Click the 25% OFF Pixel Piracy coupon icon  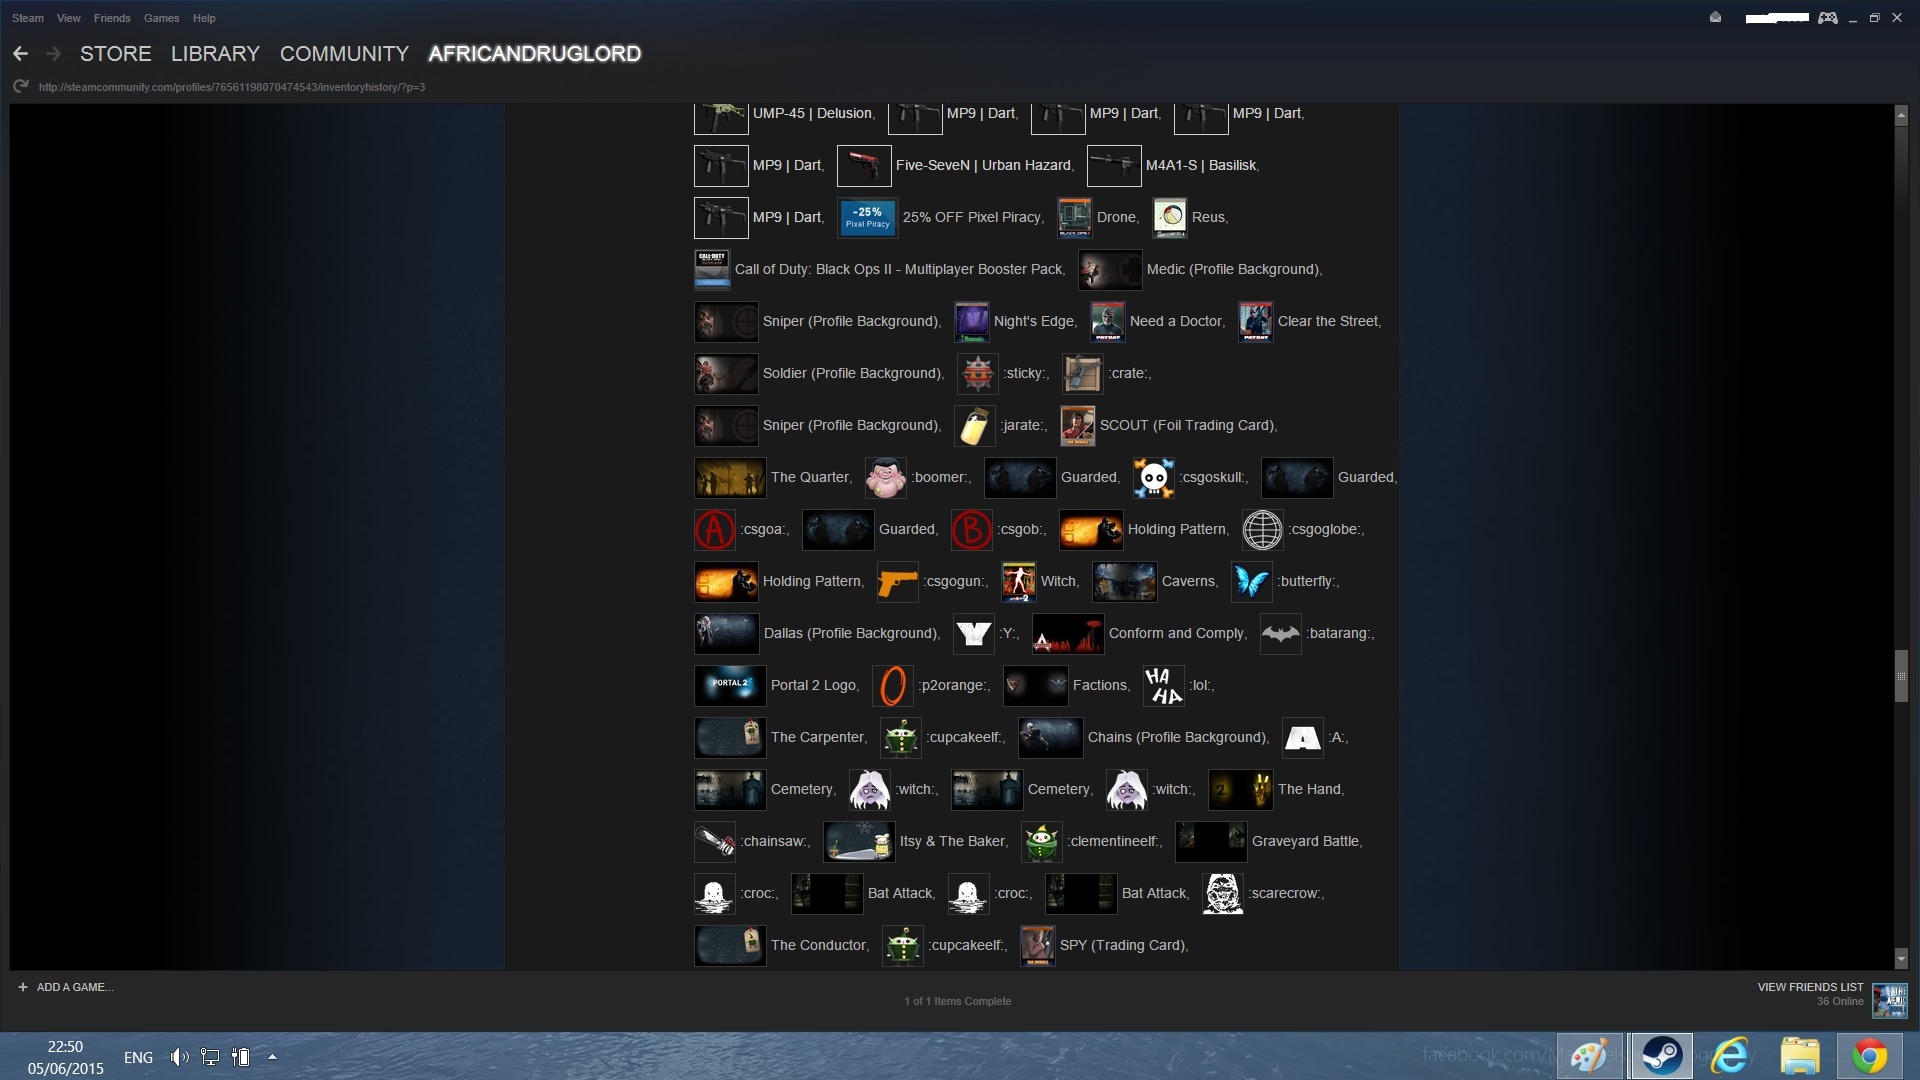click(x=868, y=218)
